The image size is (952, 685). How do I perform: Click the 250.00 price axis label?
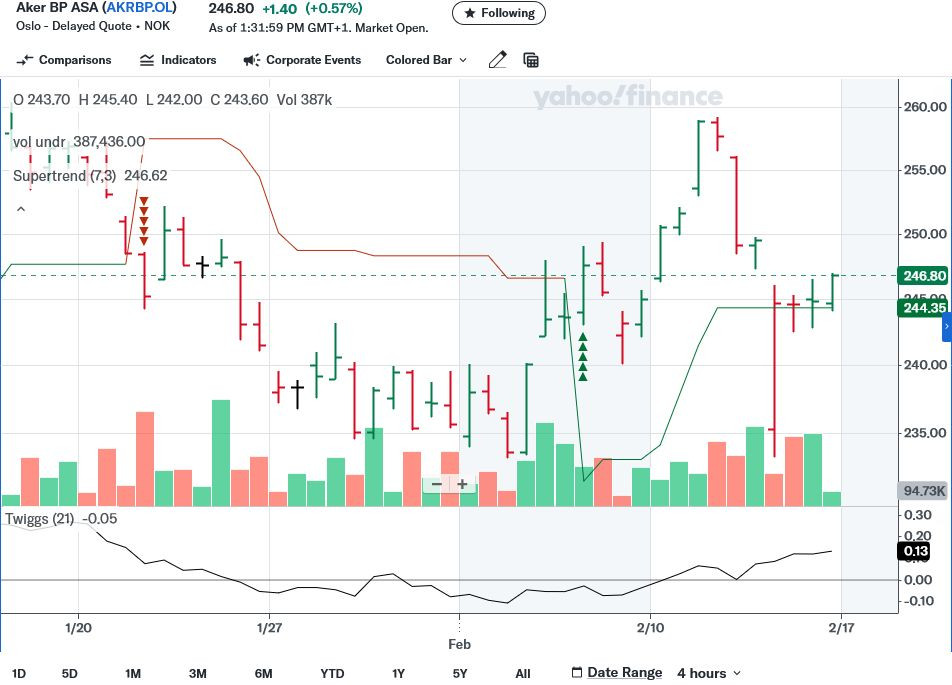click(925, 234)
